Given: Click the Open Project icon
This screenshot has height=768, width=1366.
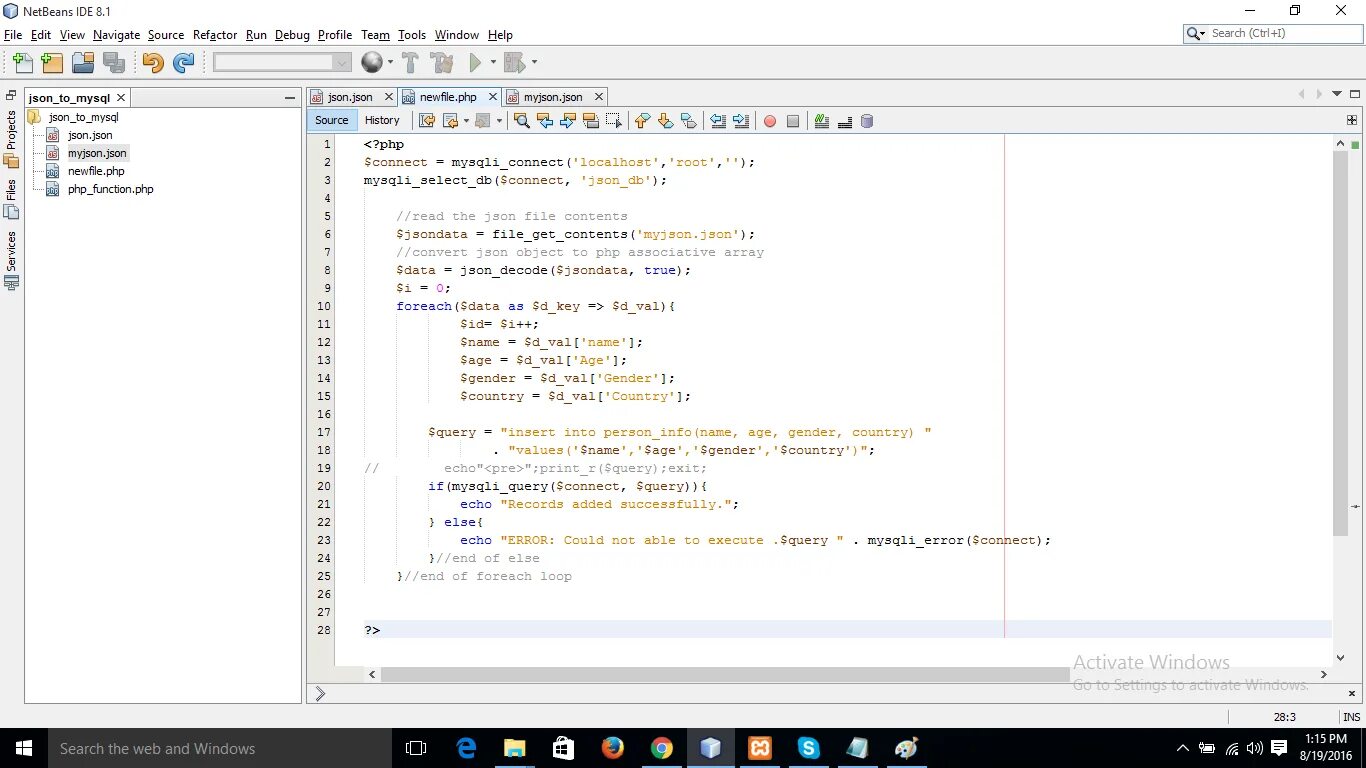Looking at the screenshot, I should pyautogui.click(x=83, y=63).
